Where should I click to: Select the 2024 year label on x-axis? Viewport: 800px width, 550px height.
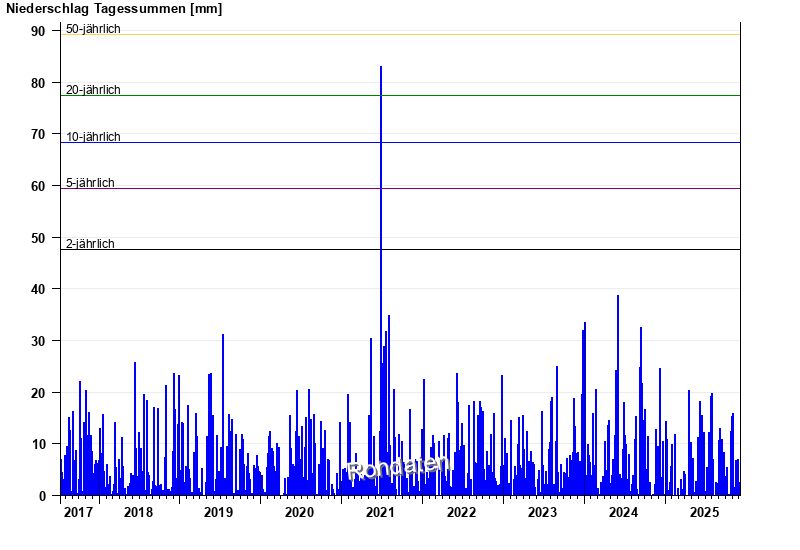(x=623, y=513)
